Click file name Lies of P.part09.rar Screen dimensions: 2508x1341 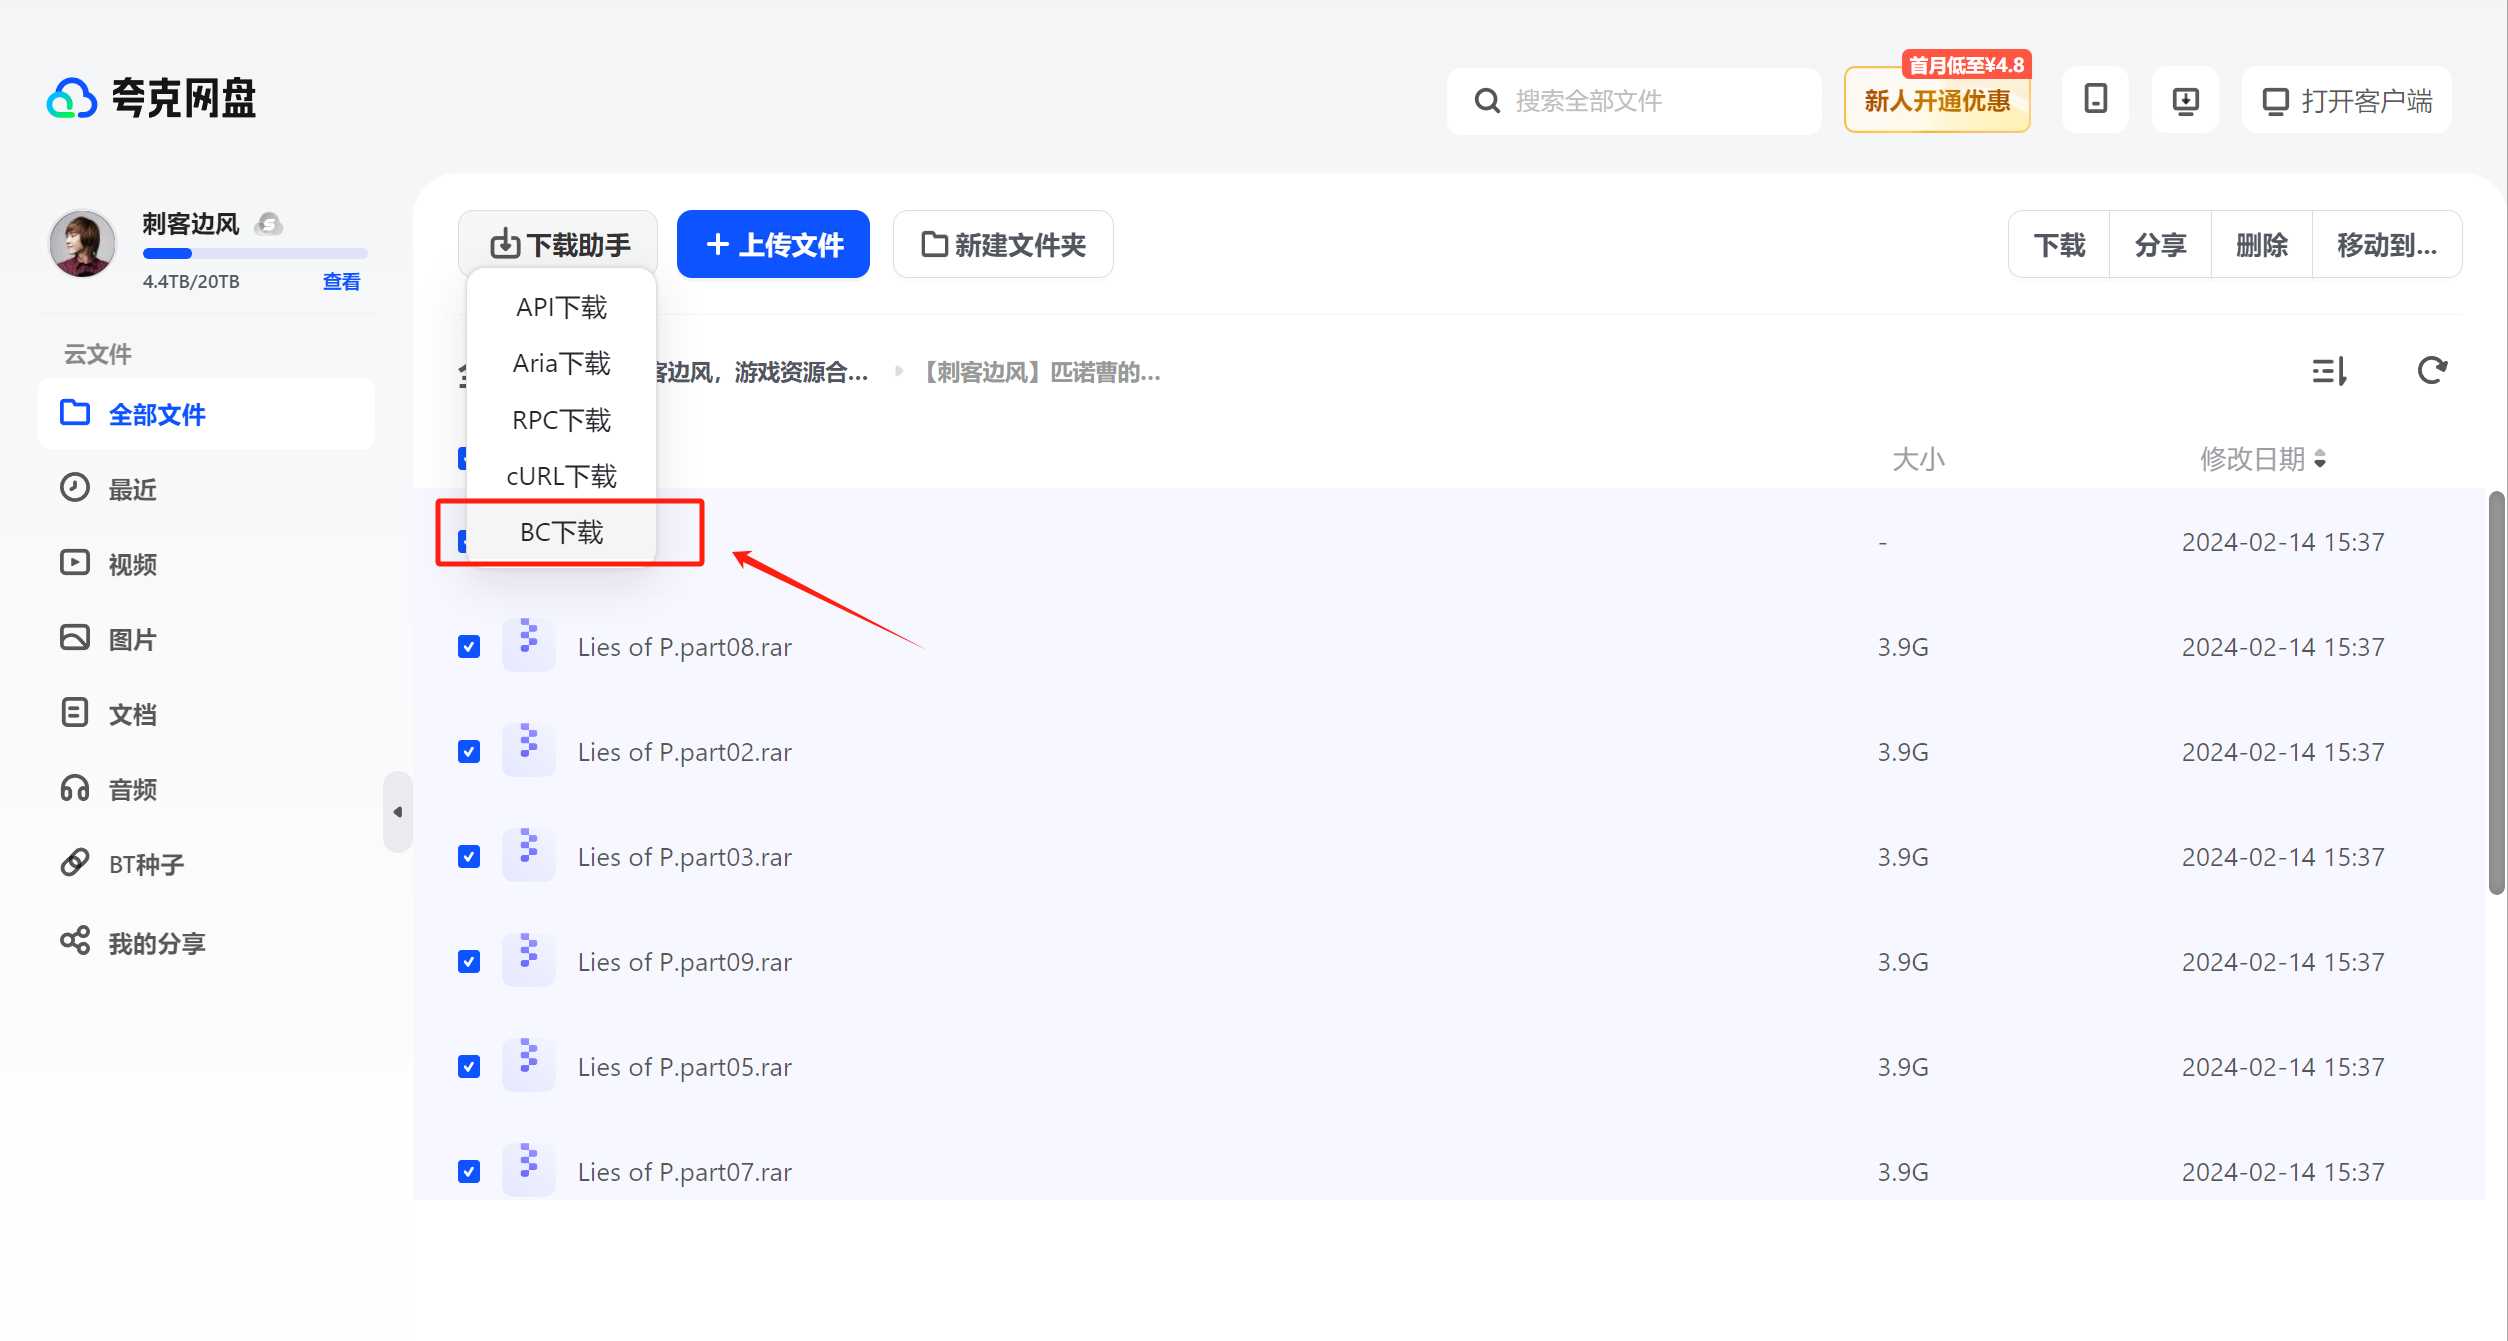(x=685, y=962)
